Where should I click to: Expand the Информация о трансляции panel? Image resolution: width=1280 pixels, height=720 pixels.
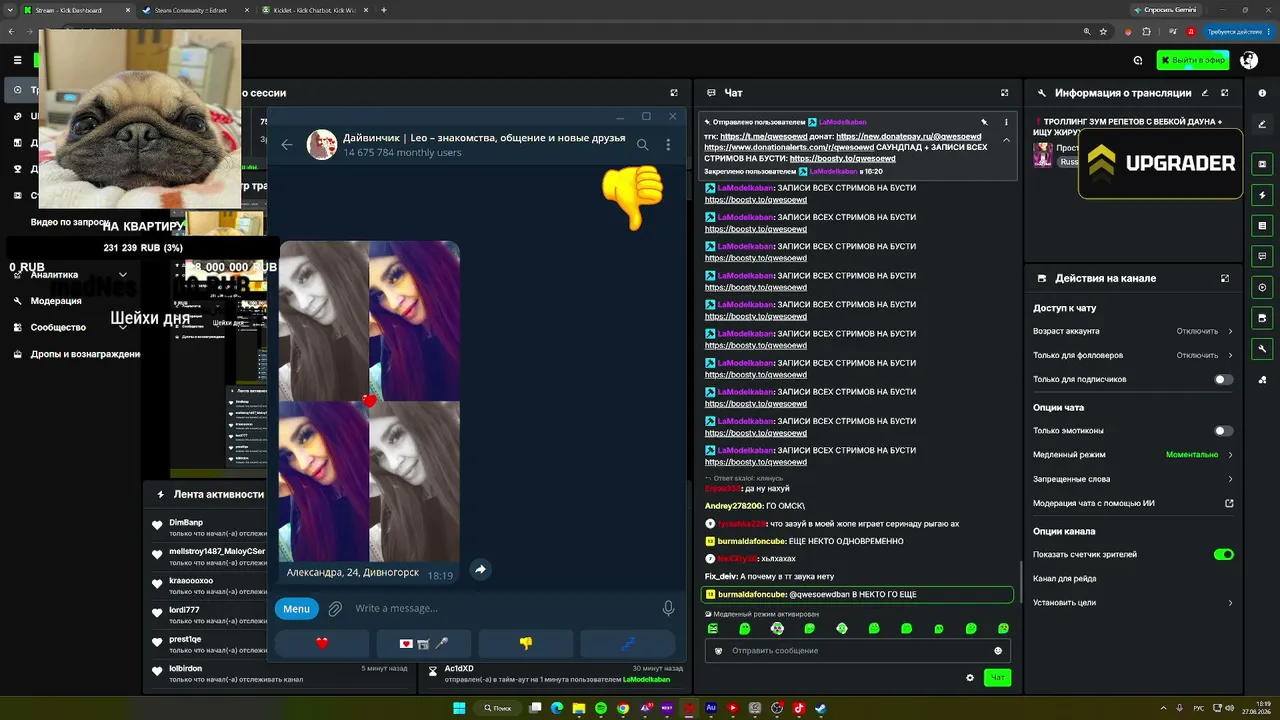1225,93
